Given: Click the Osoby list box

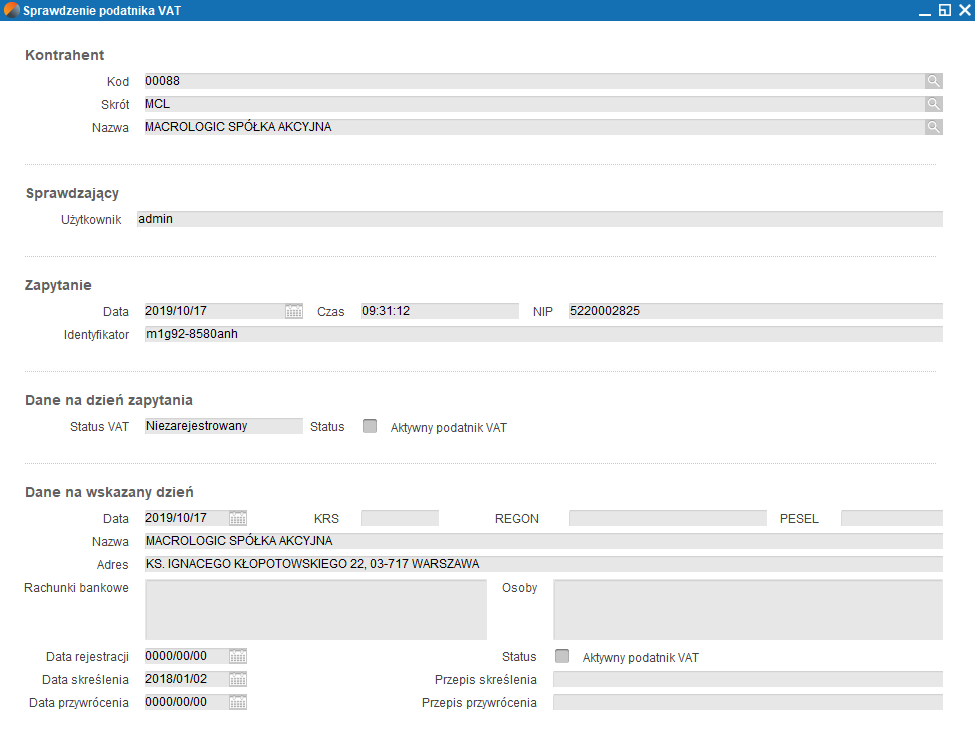Looking at the screenshot, I should (x=747, y=609).
